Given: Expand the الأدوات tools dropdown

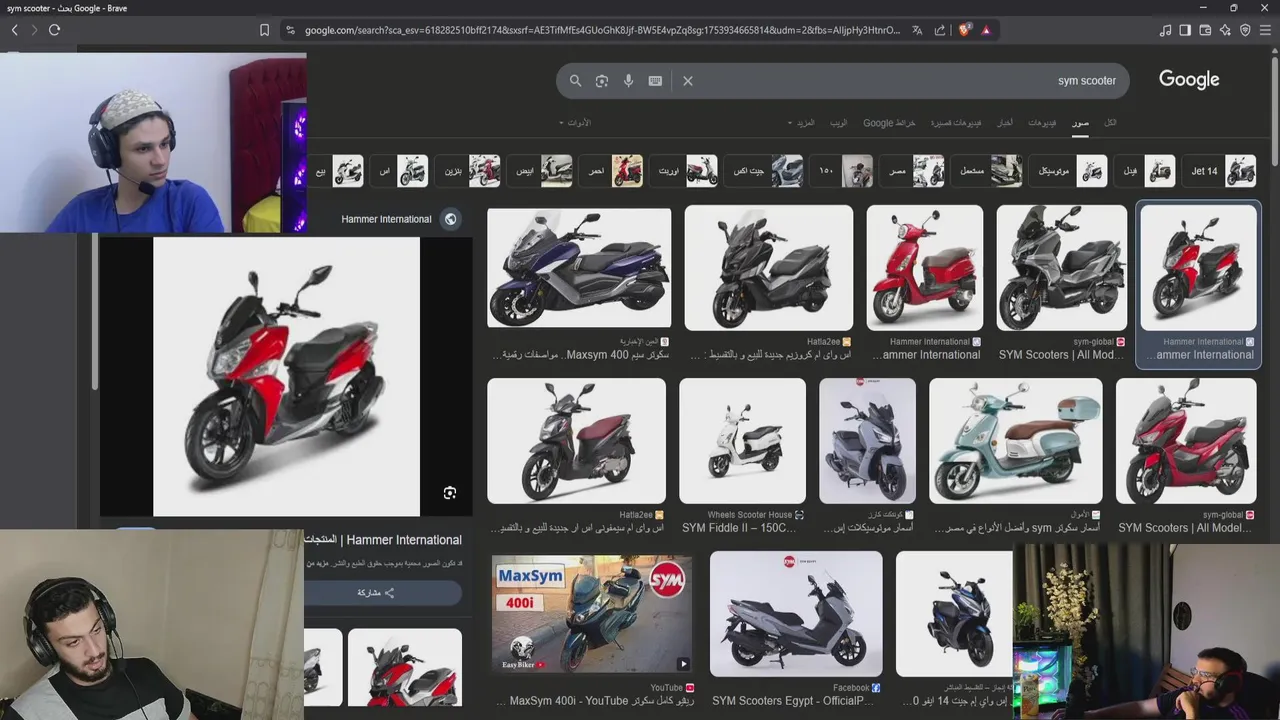Looking at the screenshot, I should tap(575, 123).
